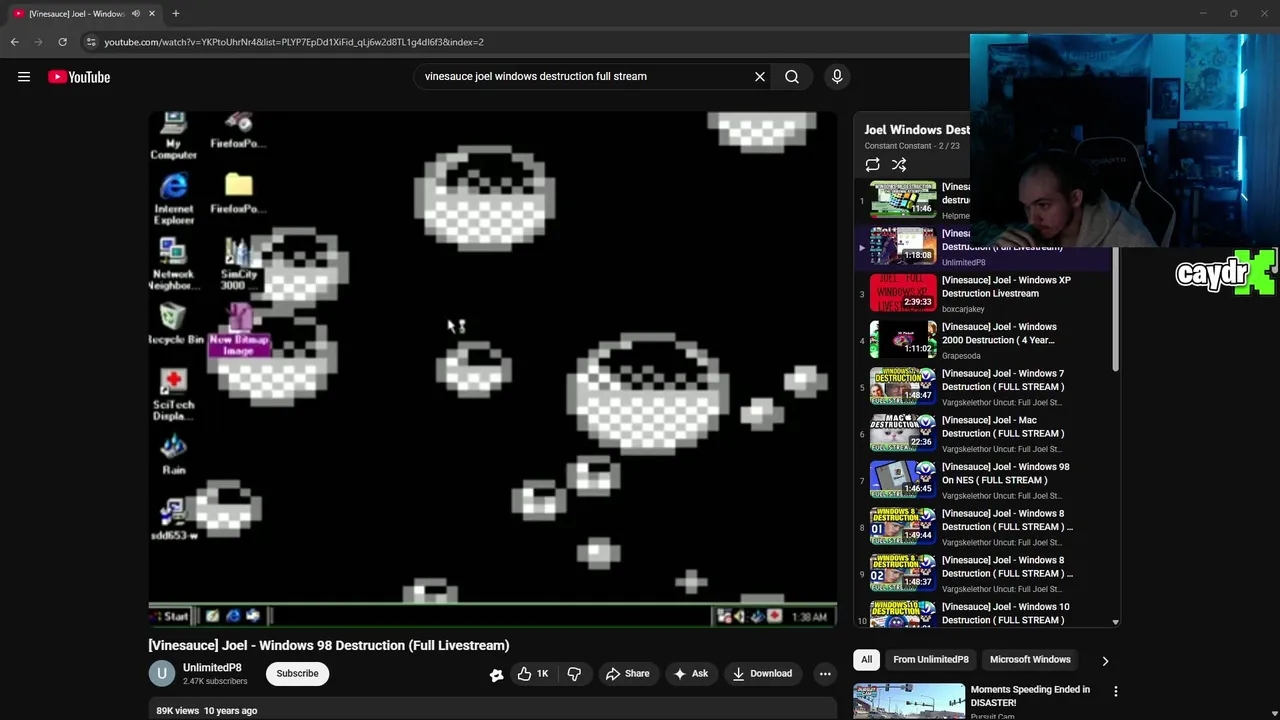The image size is (1280, 720).
Task: Close the Vinesauce Joel browser tab
Action: [x=152, y=14]
